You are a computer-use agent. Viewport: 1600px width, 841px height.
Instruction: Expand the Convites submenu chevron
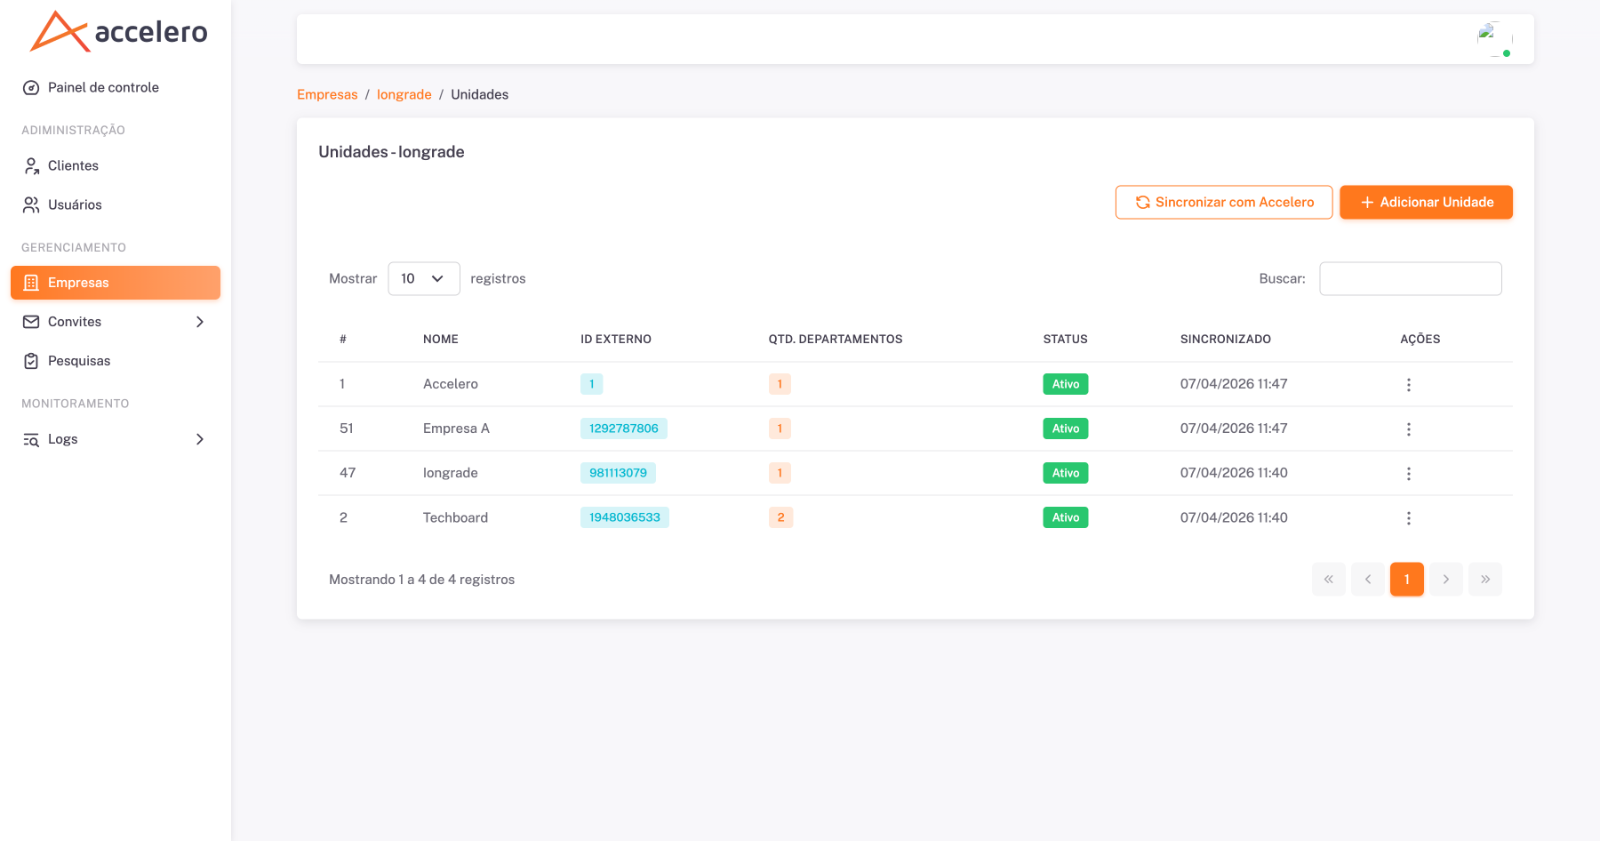[200, 322]
